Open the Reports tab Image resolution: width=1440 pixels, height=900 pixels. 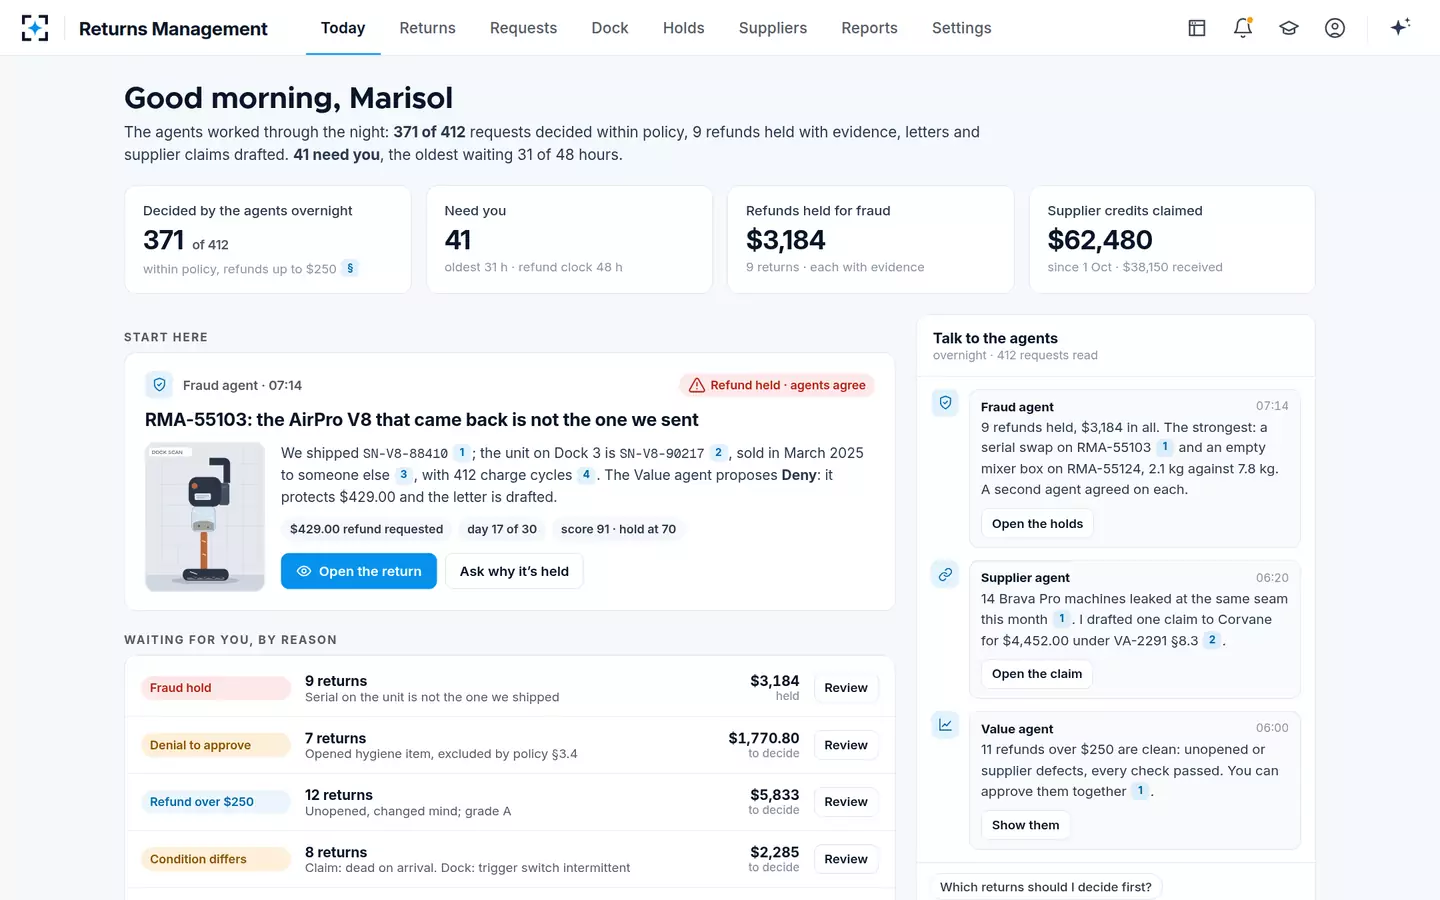coord(869,28)
